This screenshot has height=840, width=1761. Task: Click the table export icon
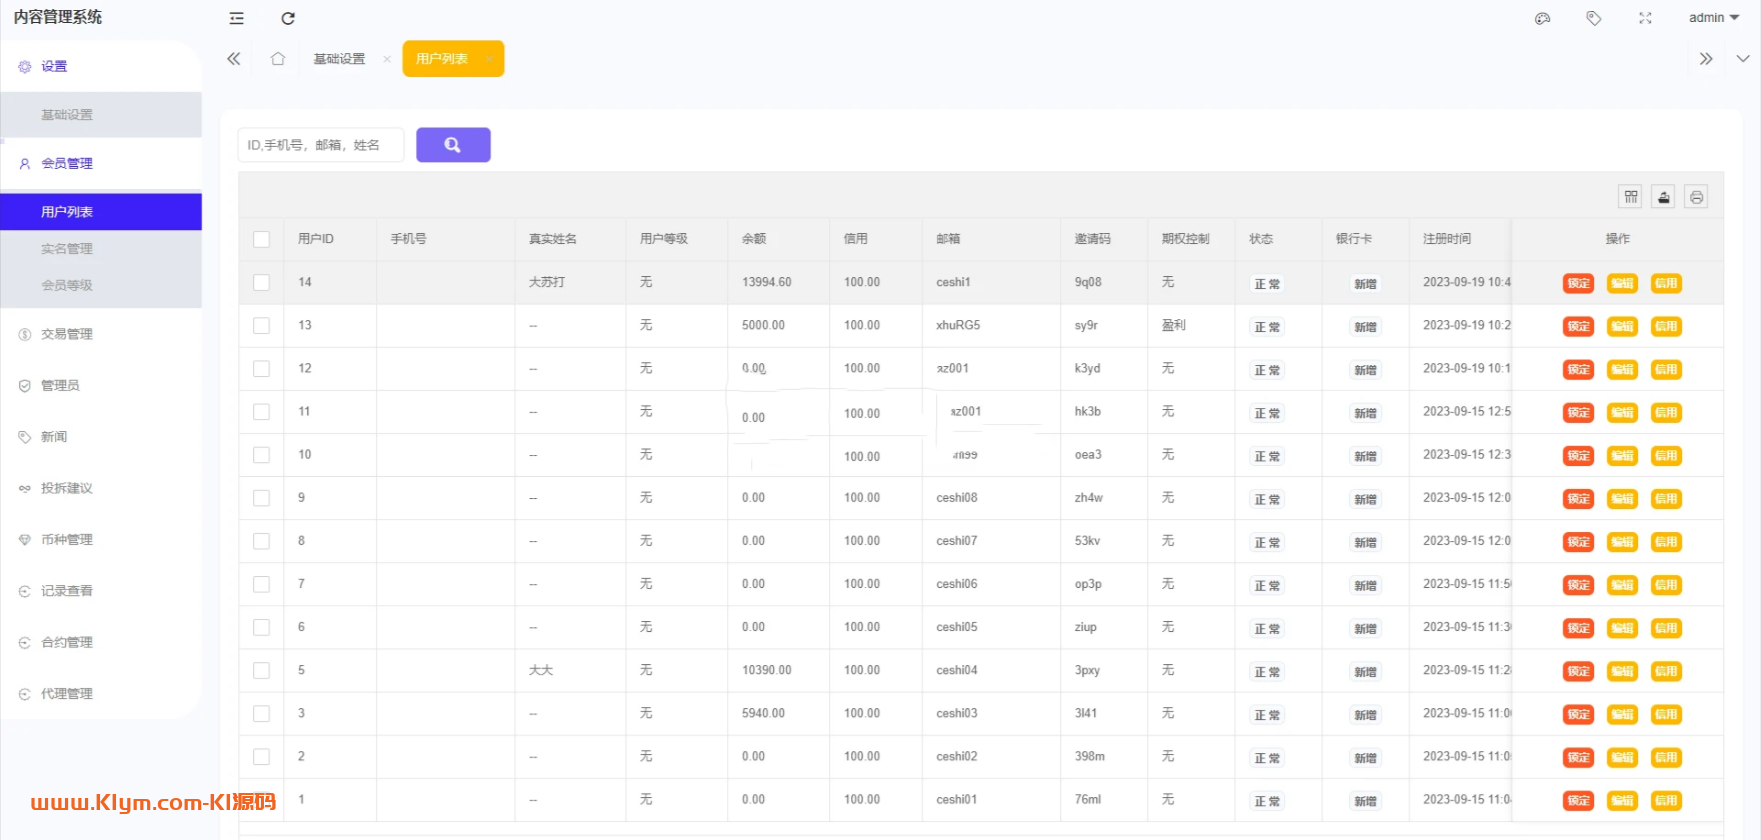[1664, 197]
